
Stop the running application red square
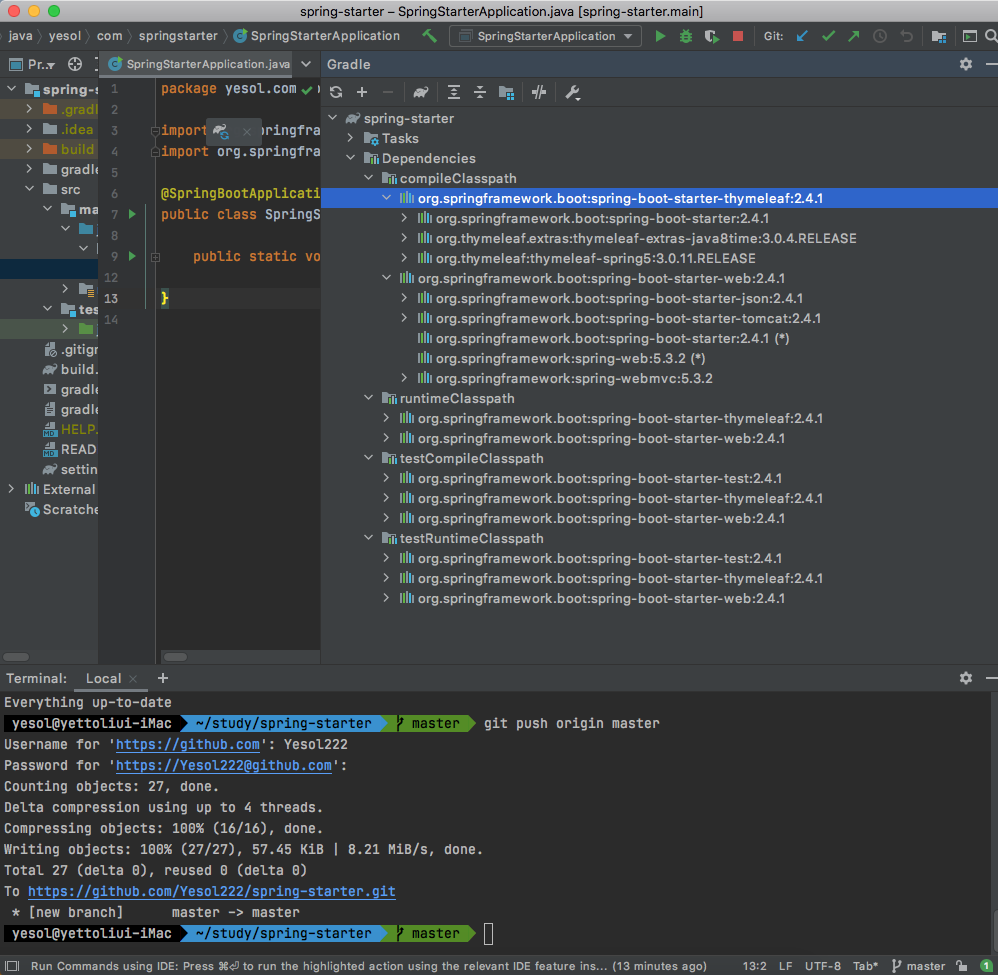(x=738, y=36)
